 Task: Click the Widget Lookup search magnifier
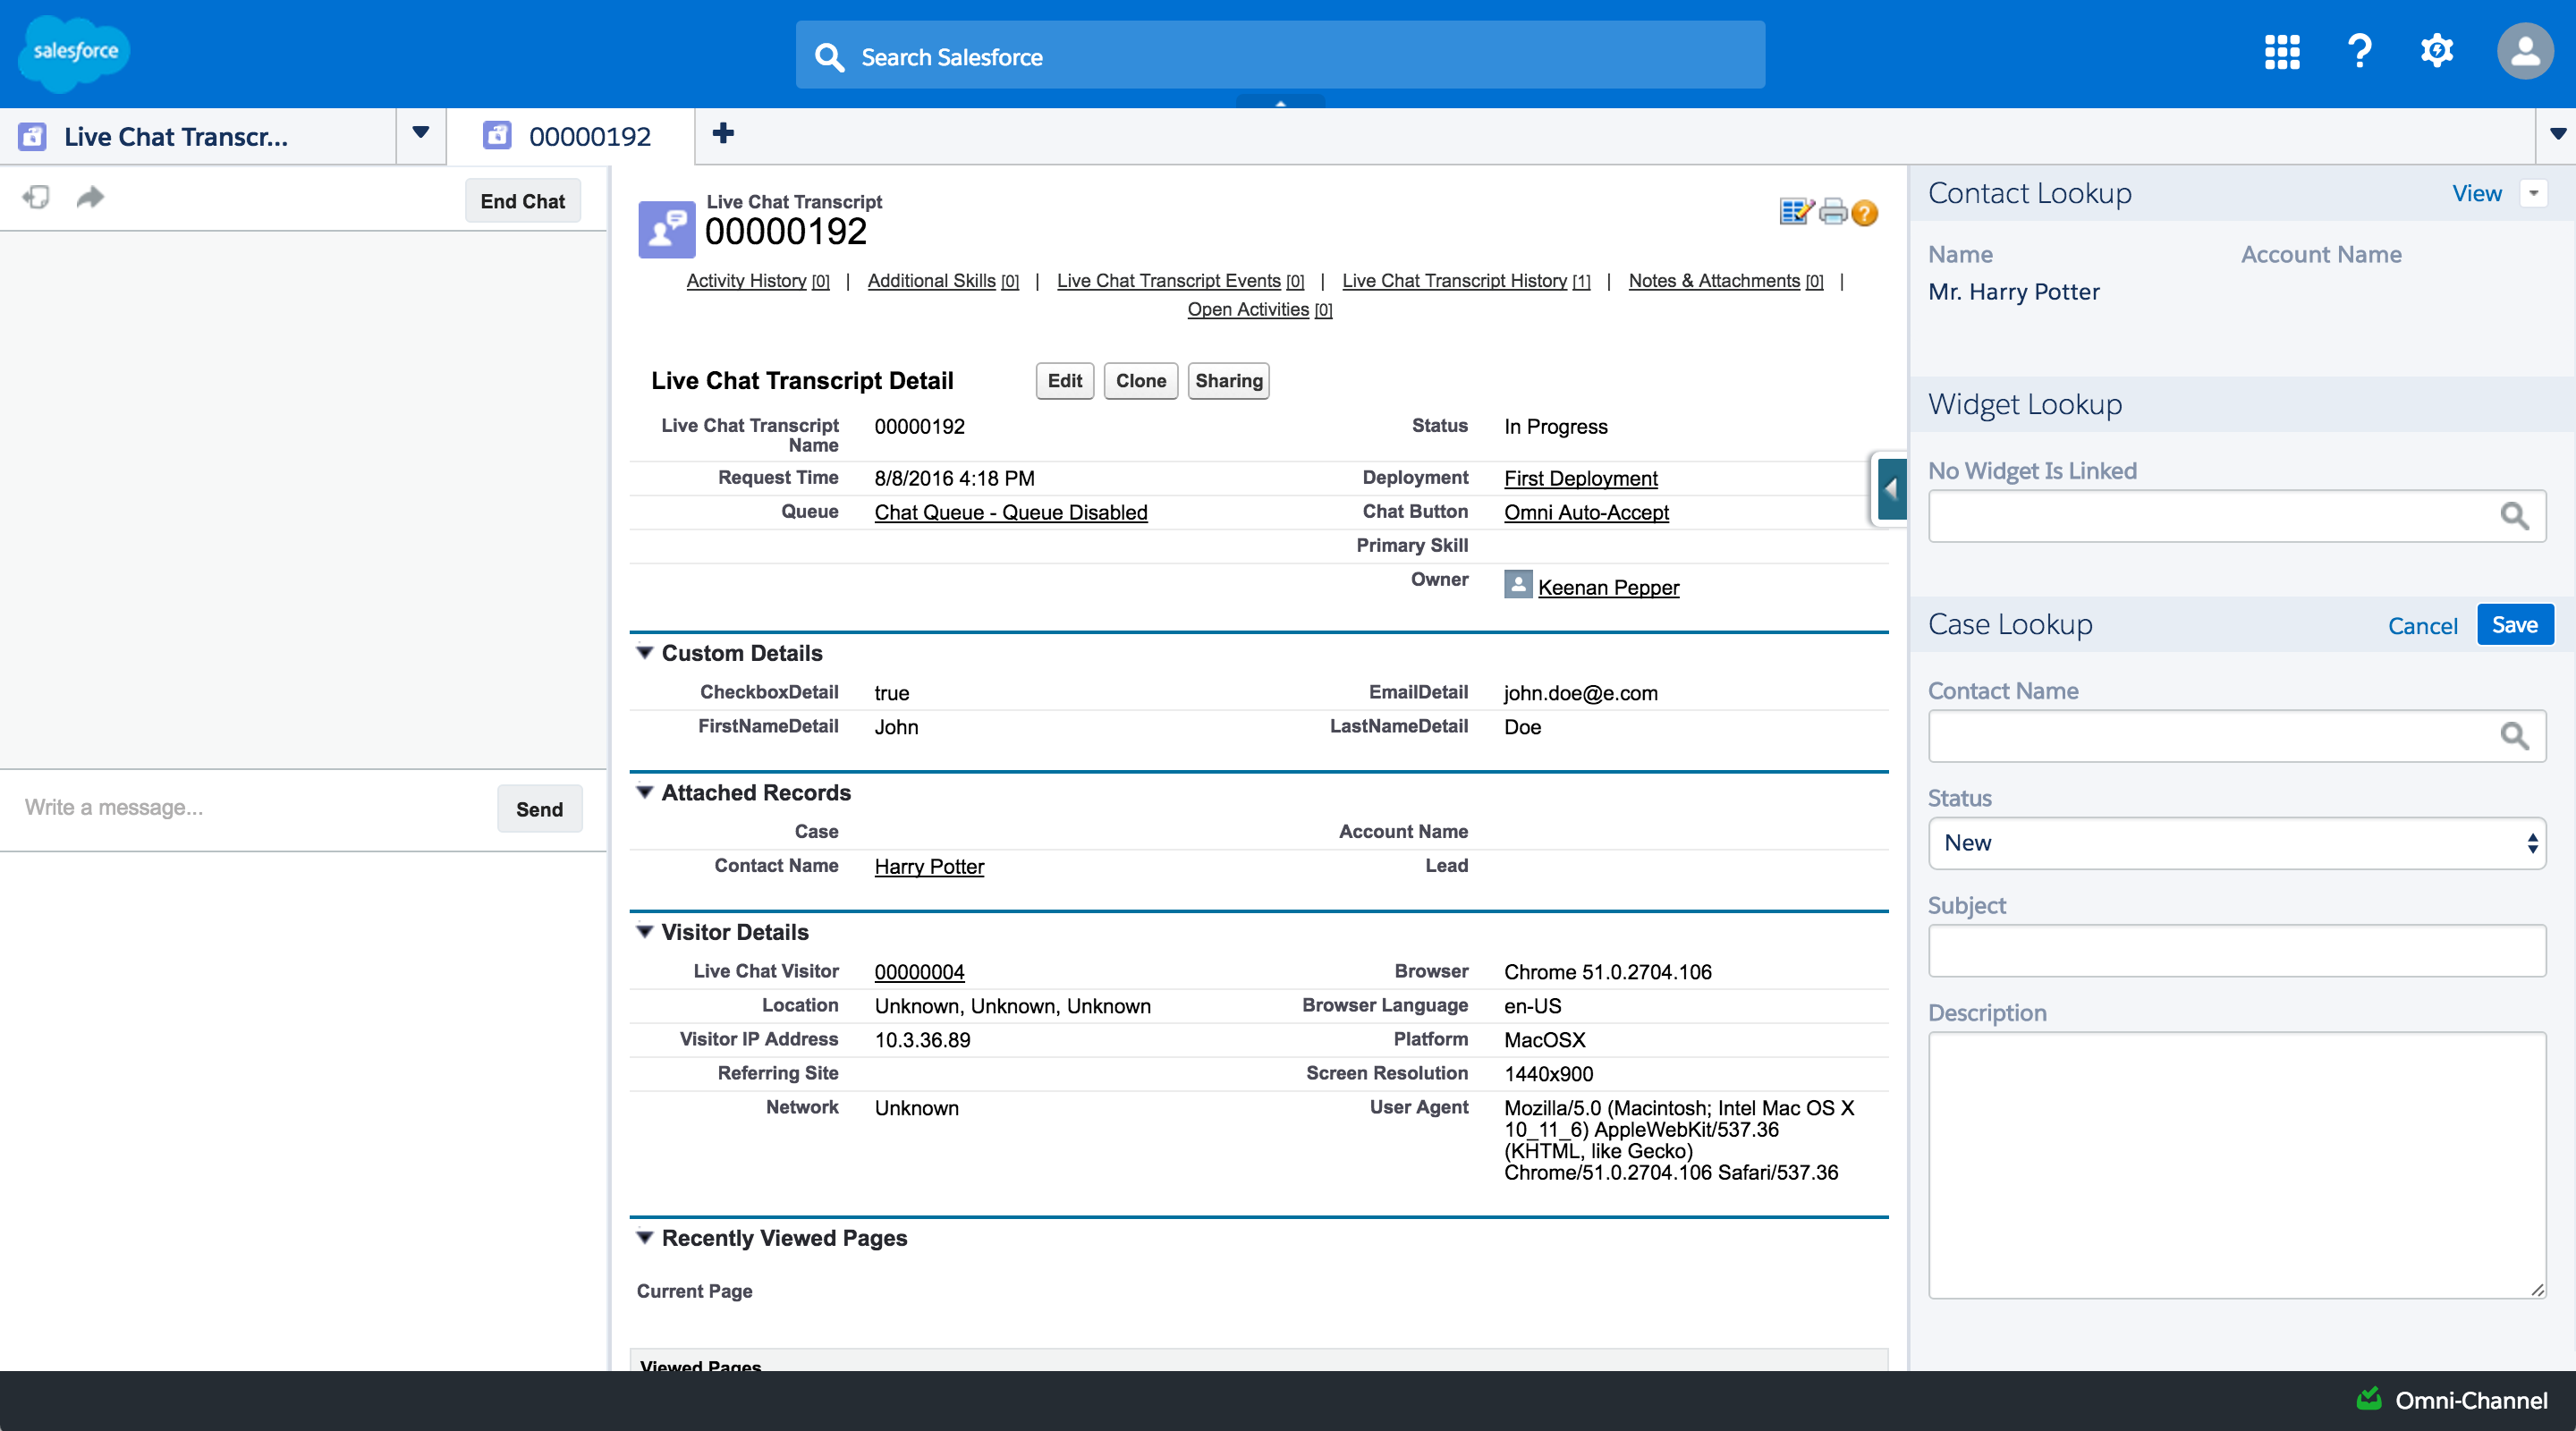click(x=2514, y=516)
